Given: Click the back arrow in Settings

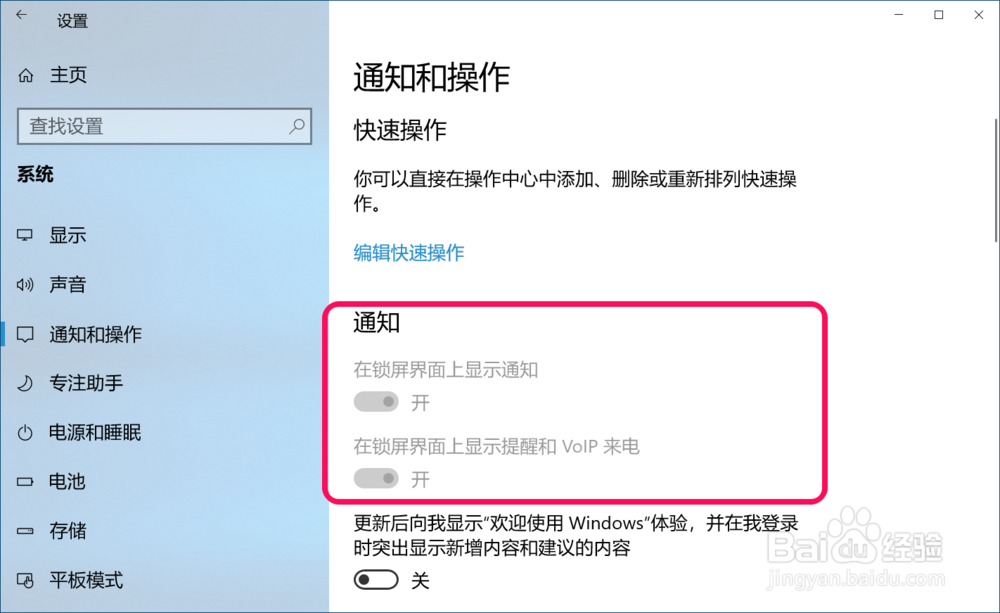Looking at the screenshot, I should [x=22, y=15].
